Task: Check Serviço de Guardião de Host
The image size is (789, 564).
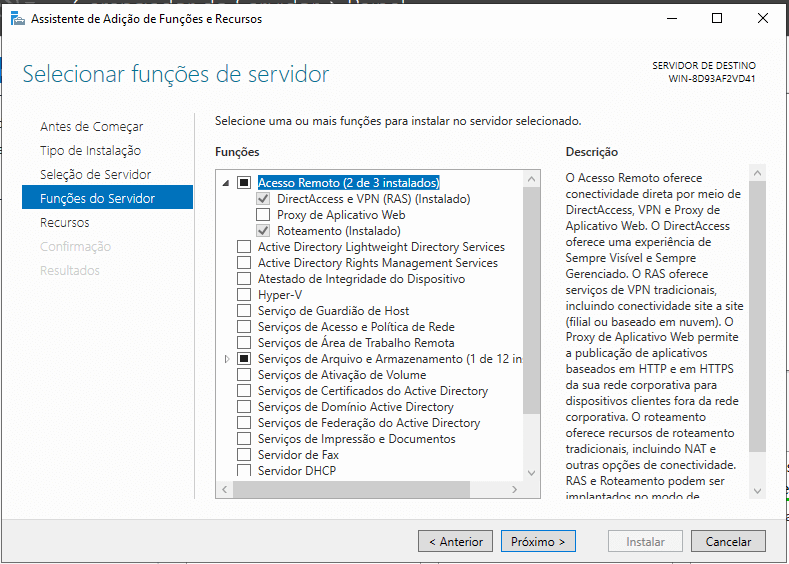Action: 244,311
